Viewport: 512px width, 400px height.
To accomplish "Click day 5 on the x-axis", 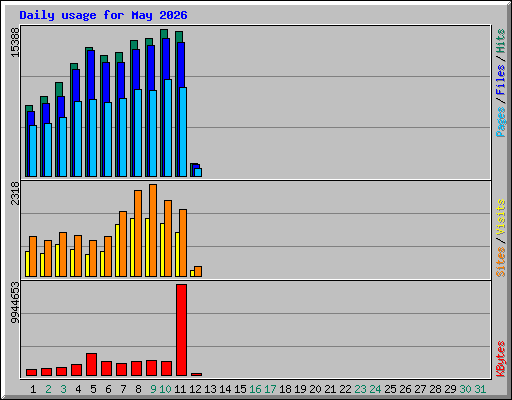I will (x=93, y=389).
